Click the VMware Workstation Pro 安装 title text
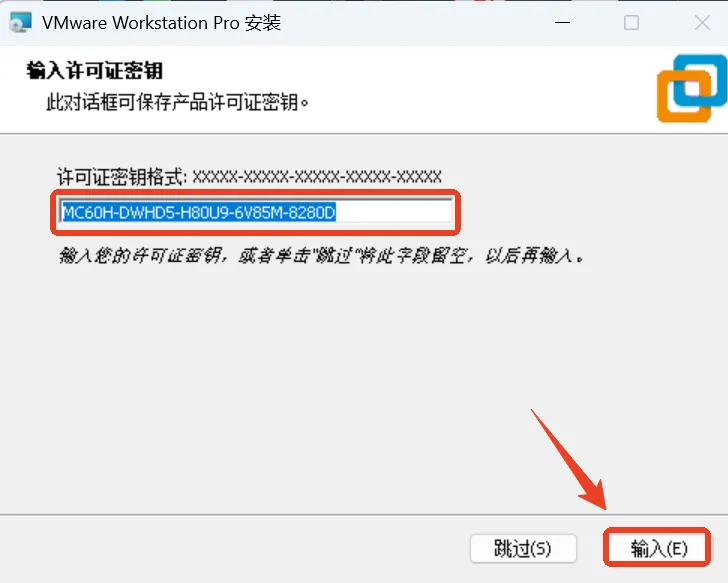 click(162, 22)
